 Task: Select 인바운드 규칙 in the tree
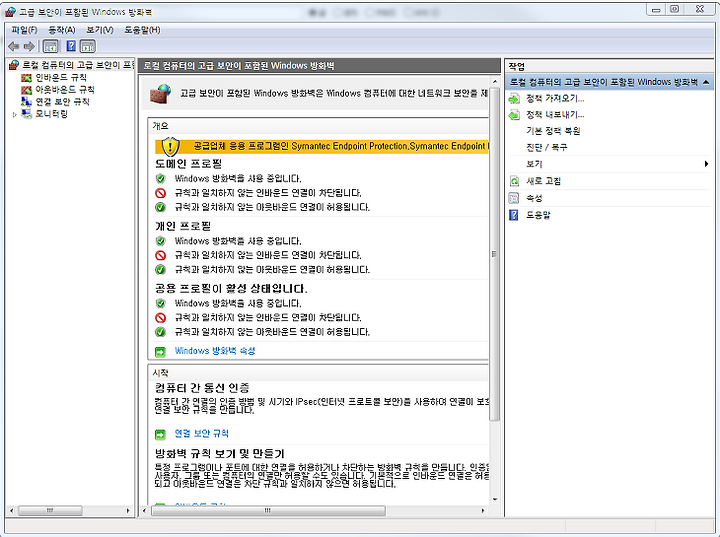tap(61, 77)
